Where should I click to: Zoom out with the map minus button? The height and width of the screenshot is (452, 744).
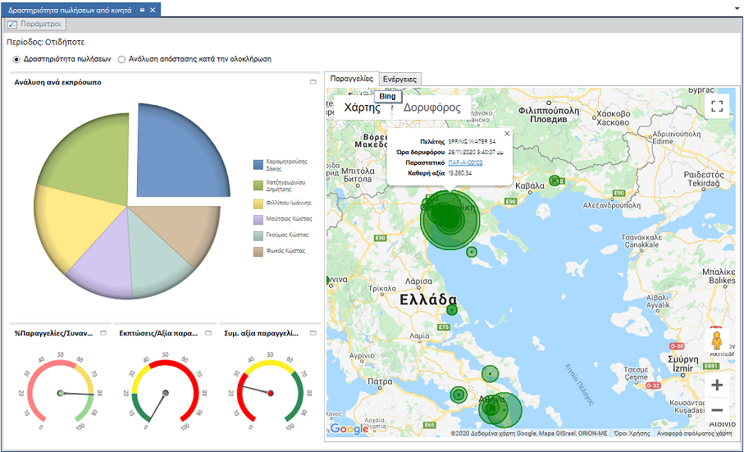click(x=717, y=410)
